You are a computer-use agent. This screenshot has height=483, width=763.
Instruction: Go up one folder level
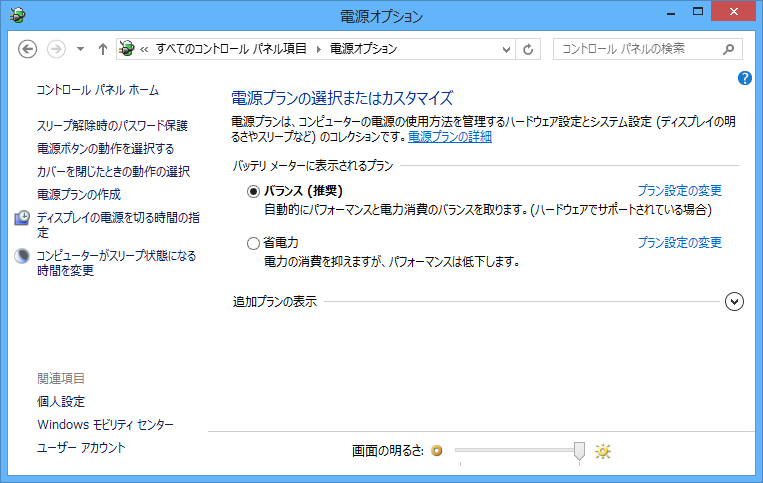click(103, 49)
